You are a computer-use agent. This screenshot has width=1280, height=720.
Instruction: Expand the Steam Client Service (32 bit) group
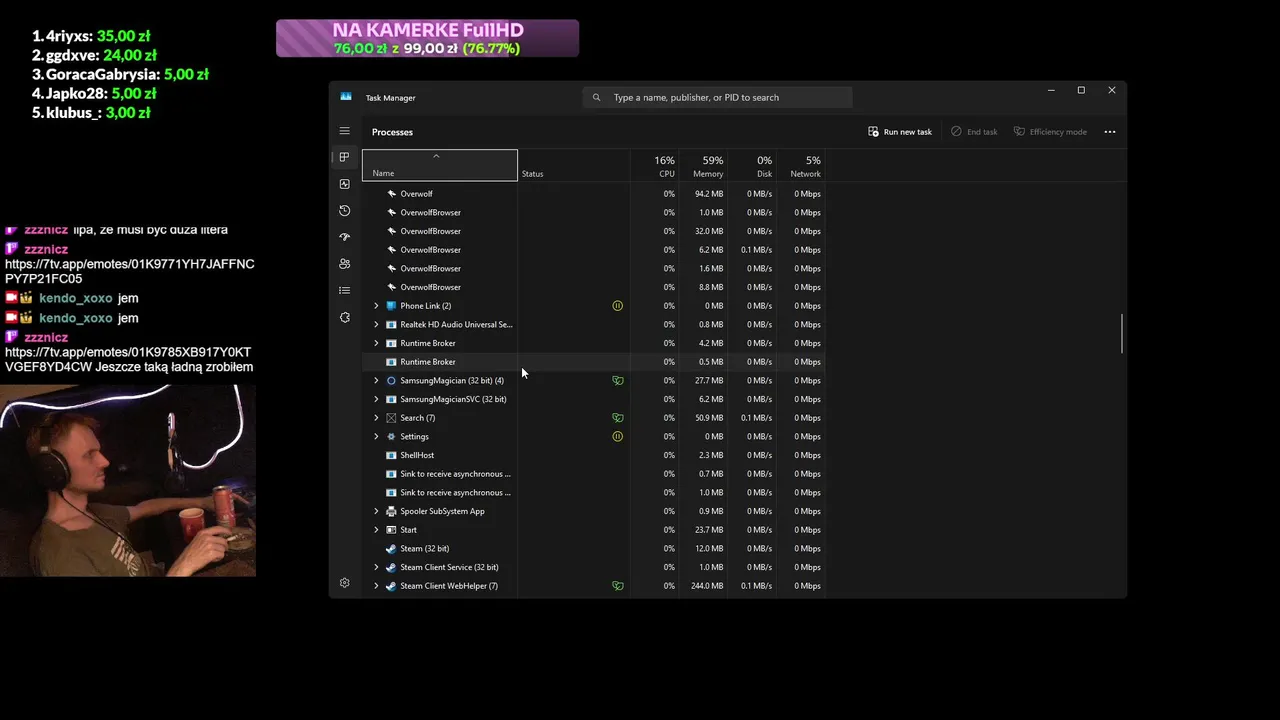click(x=376, y=567)
